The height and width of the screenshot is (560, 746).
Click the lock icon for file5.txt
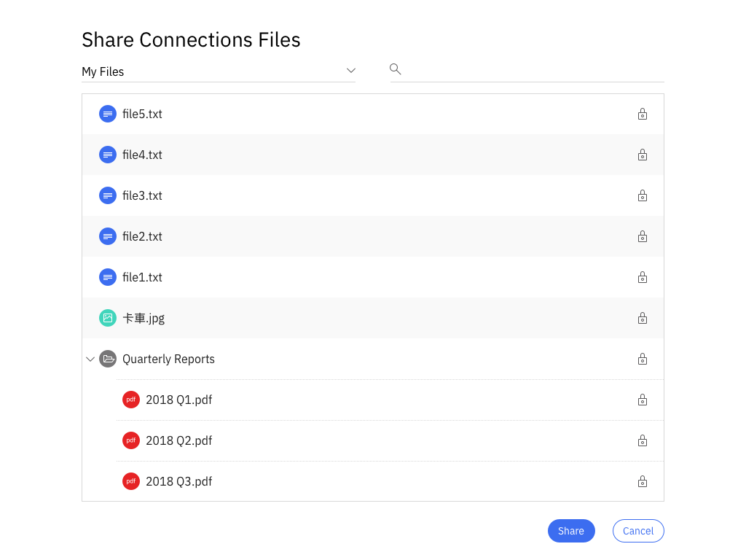click(x=642, y=114)
